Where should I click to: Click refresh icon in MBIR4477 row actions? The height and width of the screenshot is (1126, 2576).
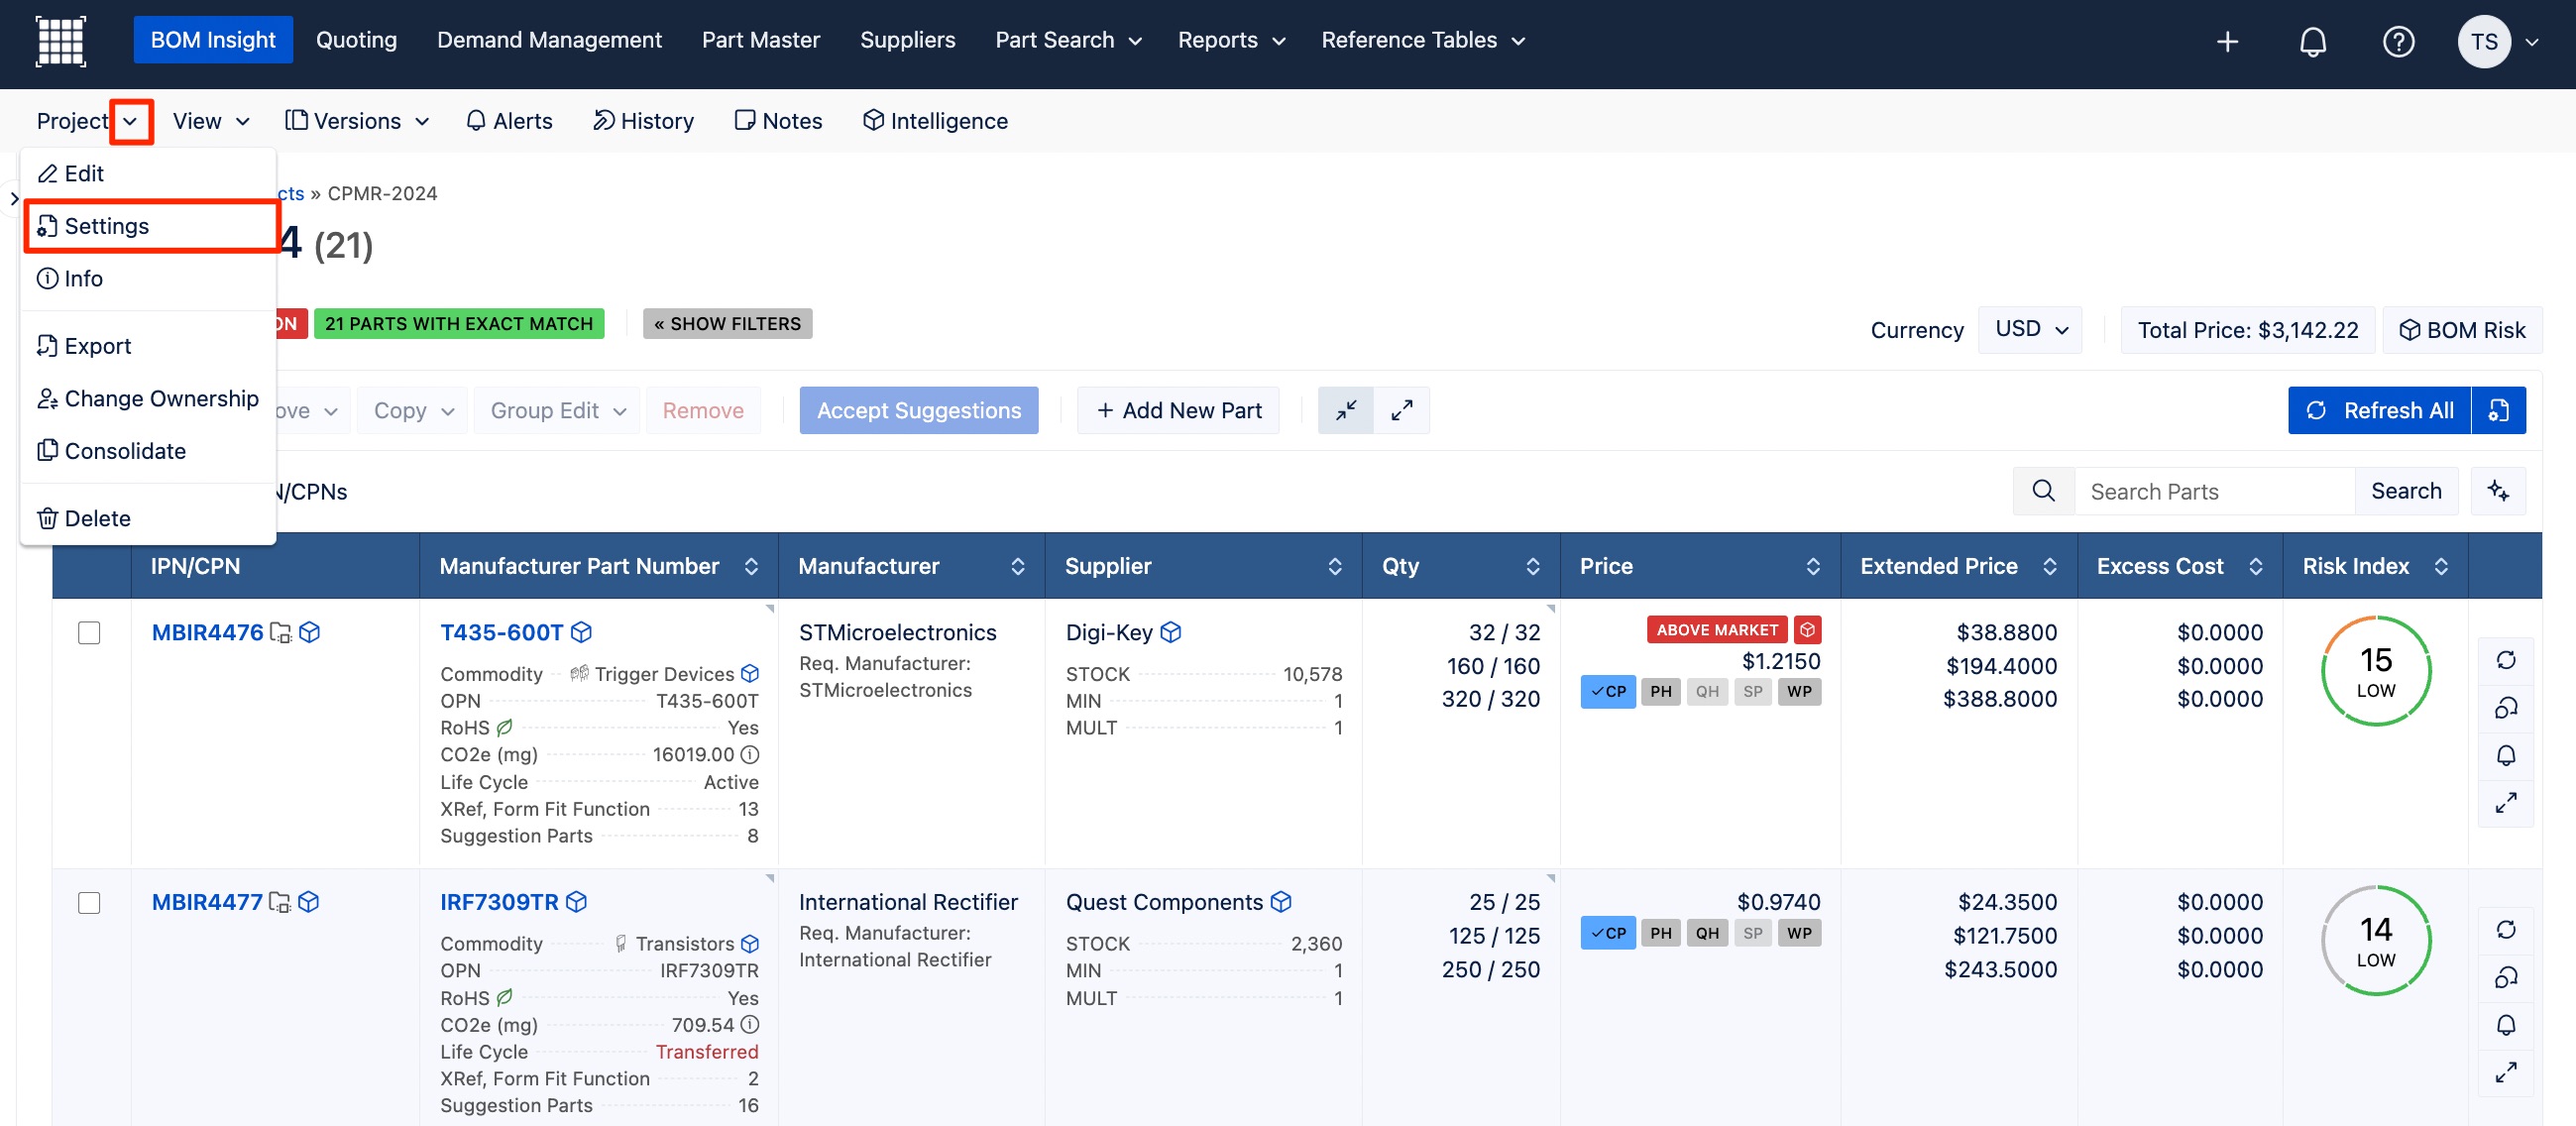2505,930
